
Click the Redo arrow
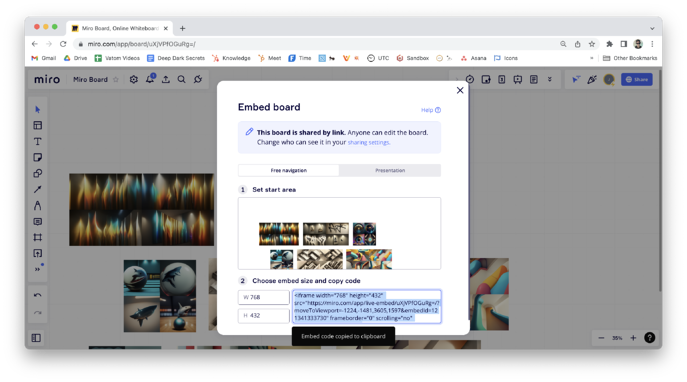pos(38,313)
